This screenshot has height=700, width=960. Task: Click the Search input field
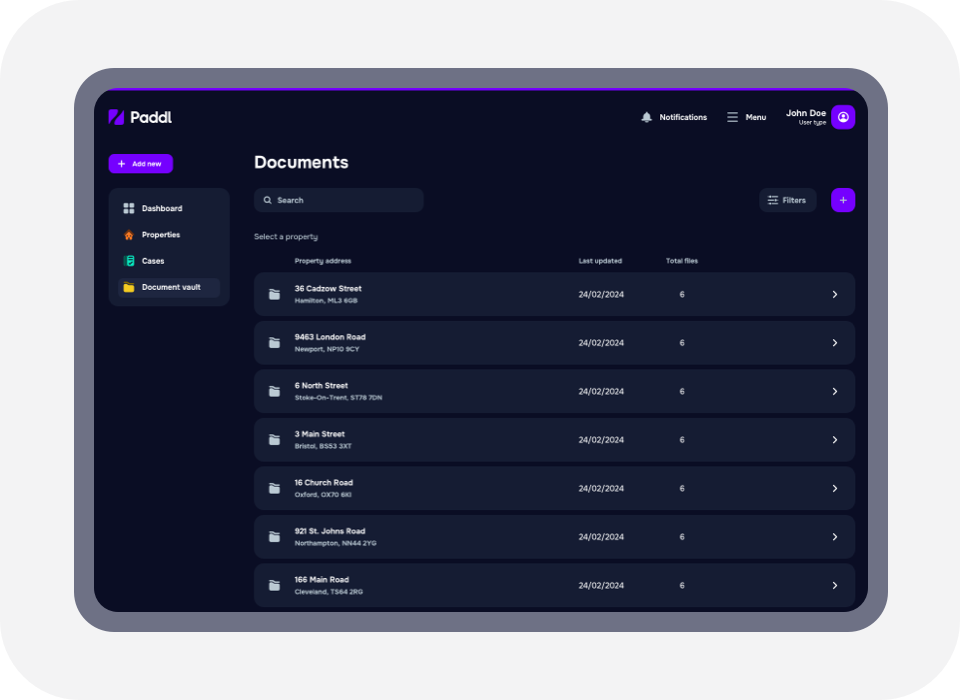coord(338,200)
